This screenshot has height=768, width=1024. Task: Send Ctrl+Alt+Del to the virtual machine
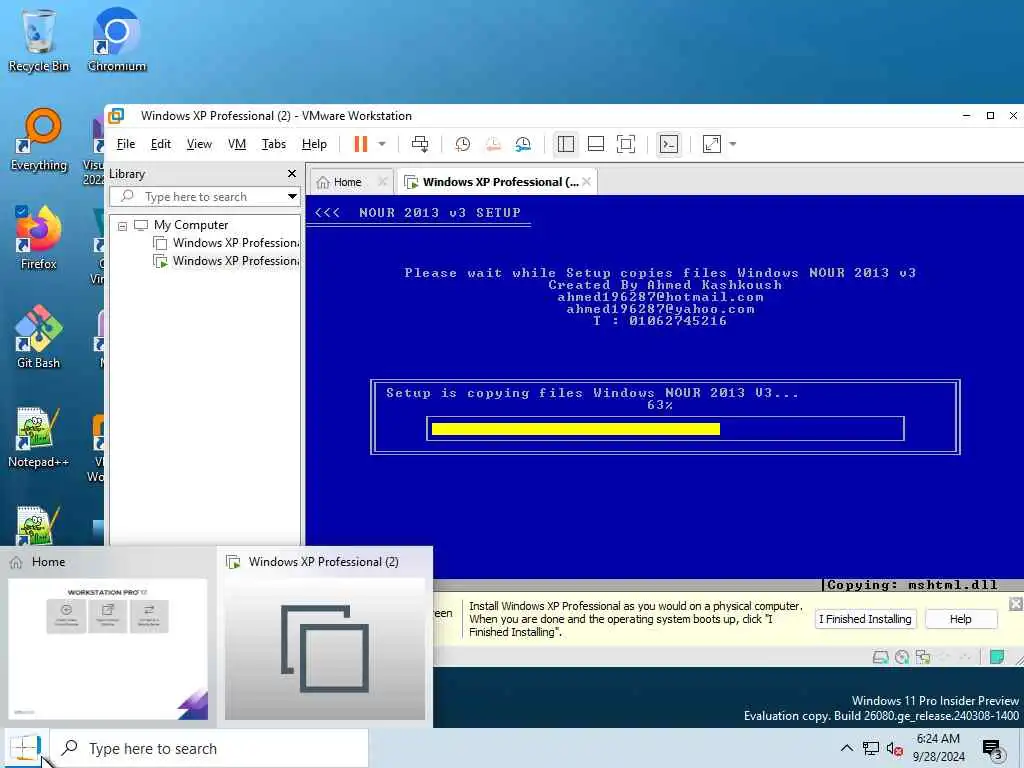420,144
